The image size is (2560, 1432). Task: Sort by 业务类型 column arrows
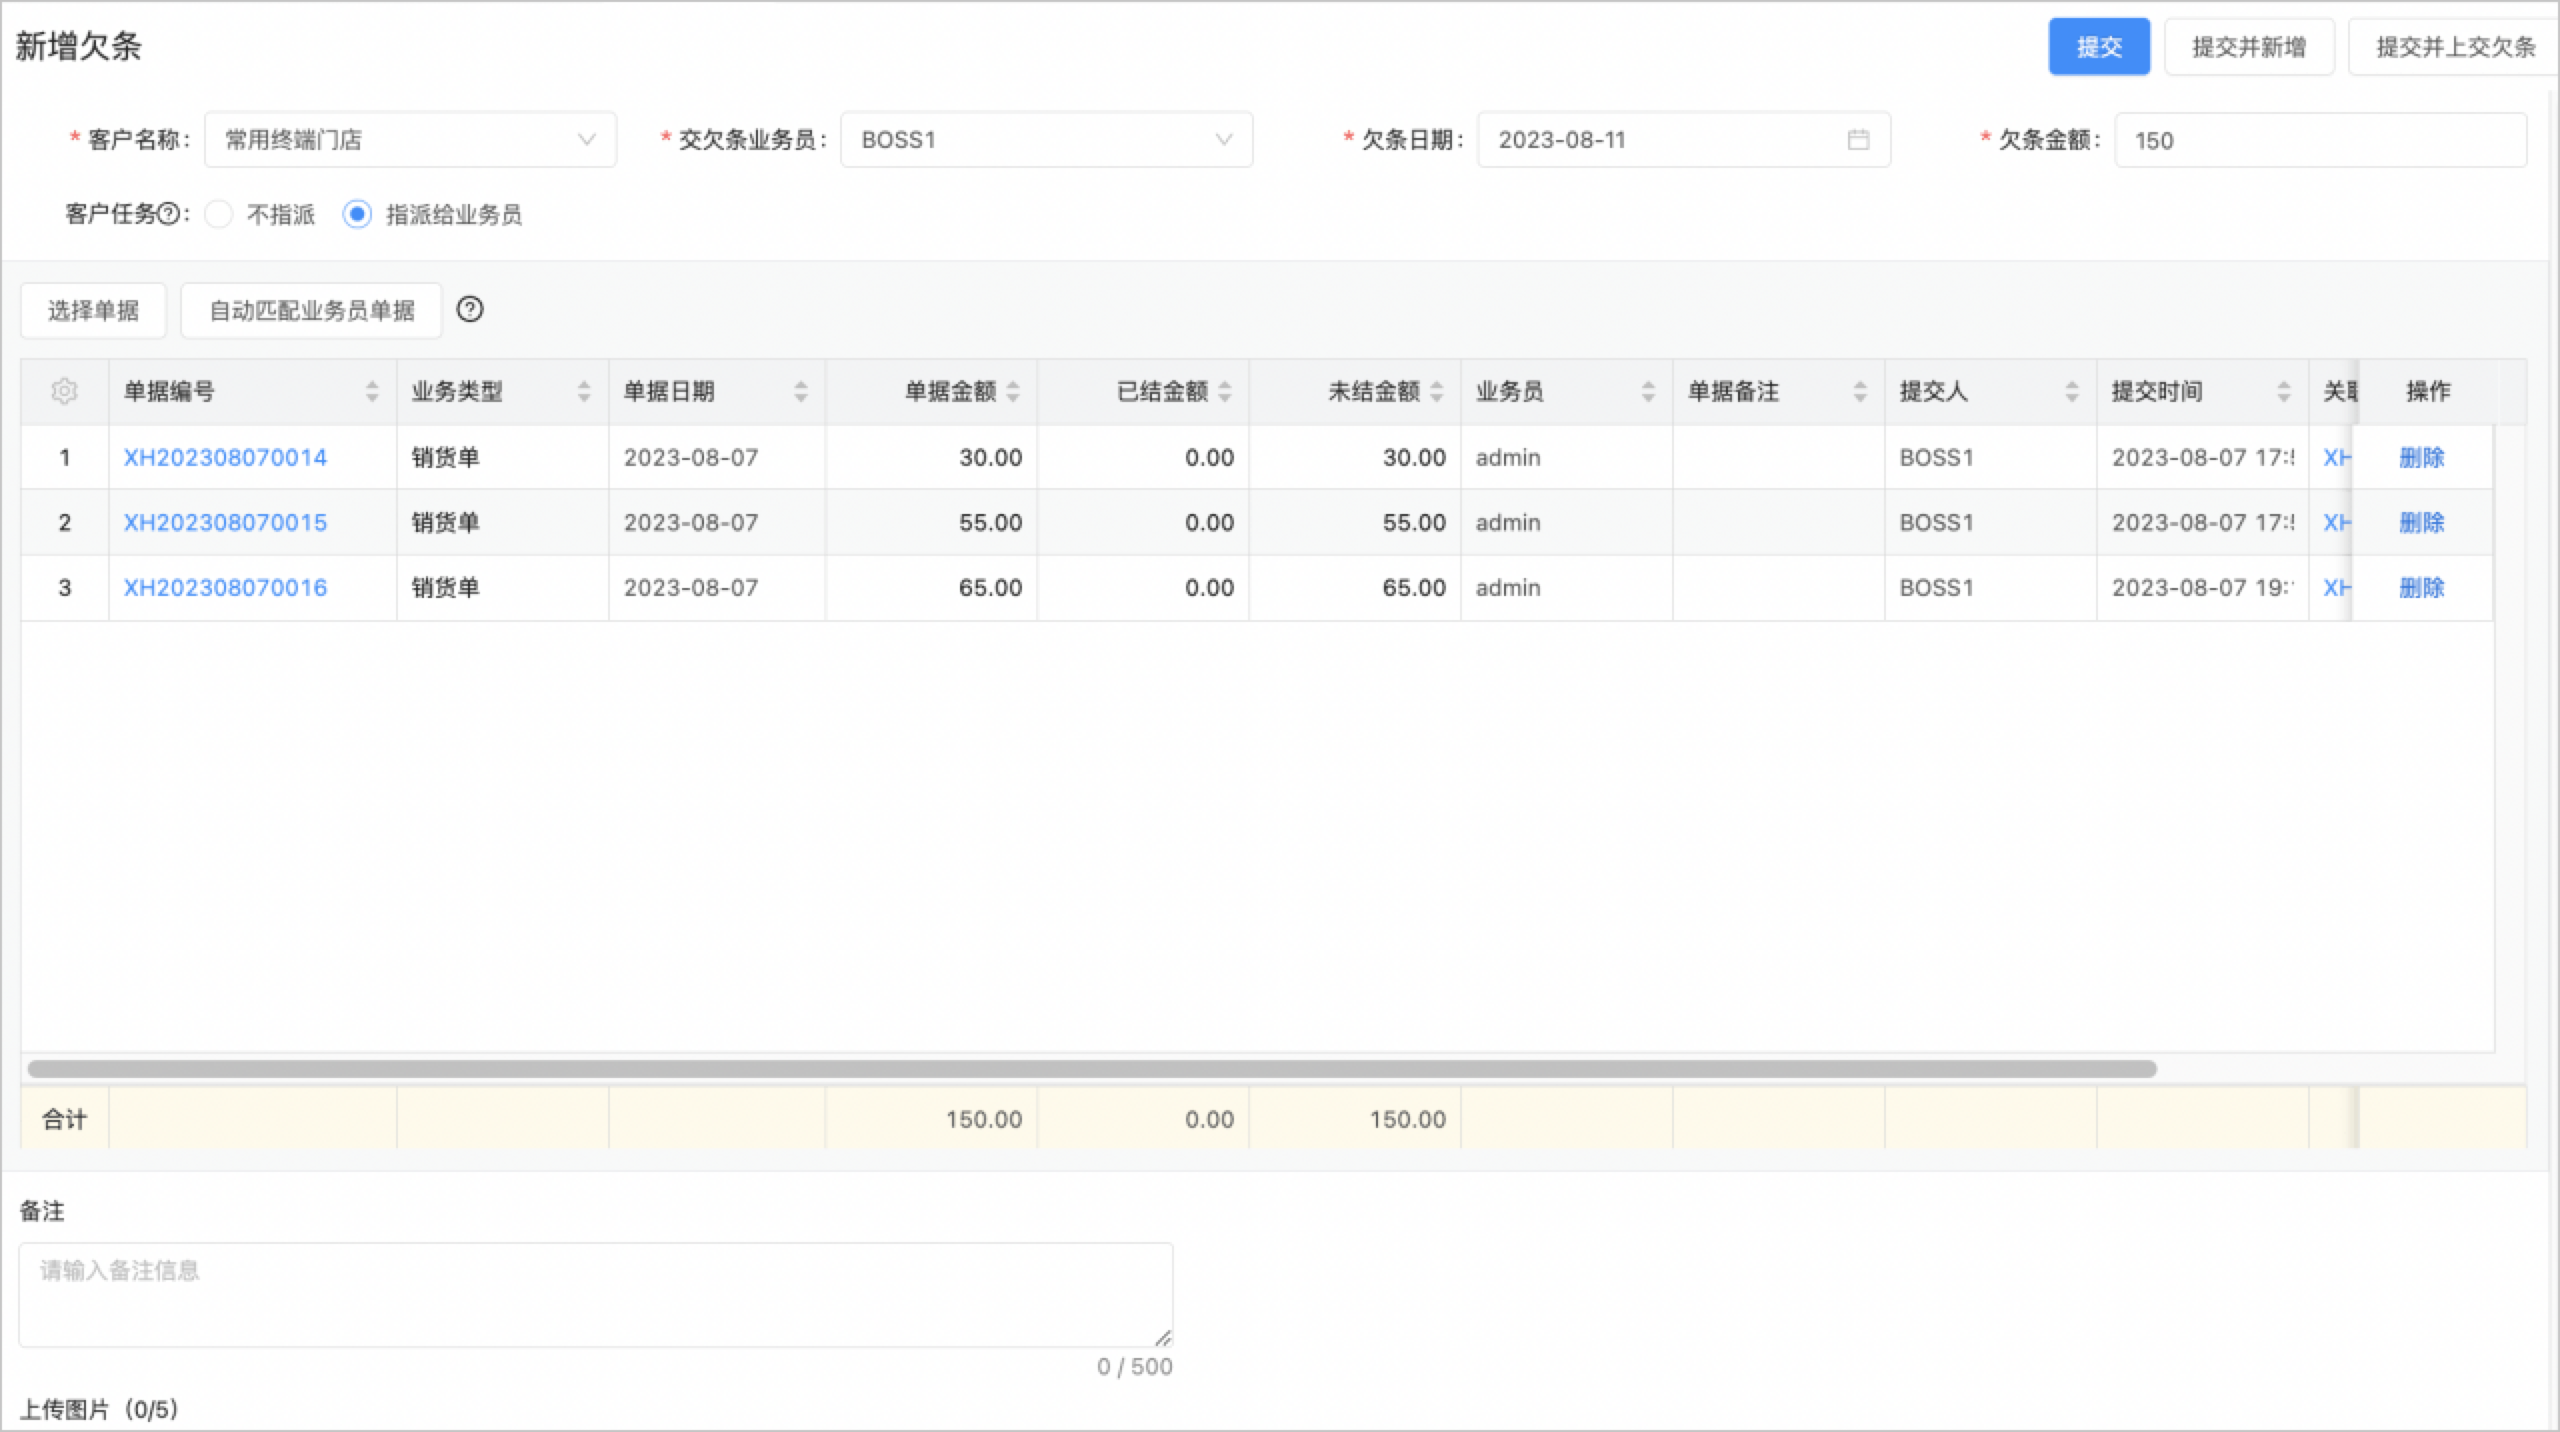click(584, 391)
